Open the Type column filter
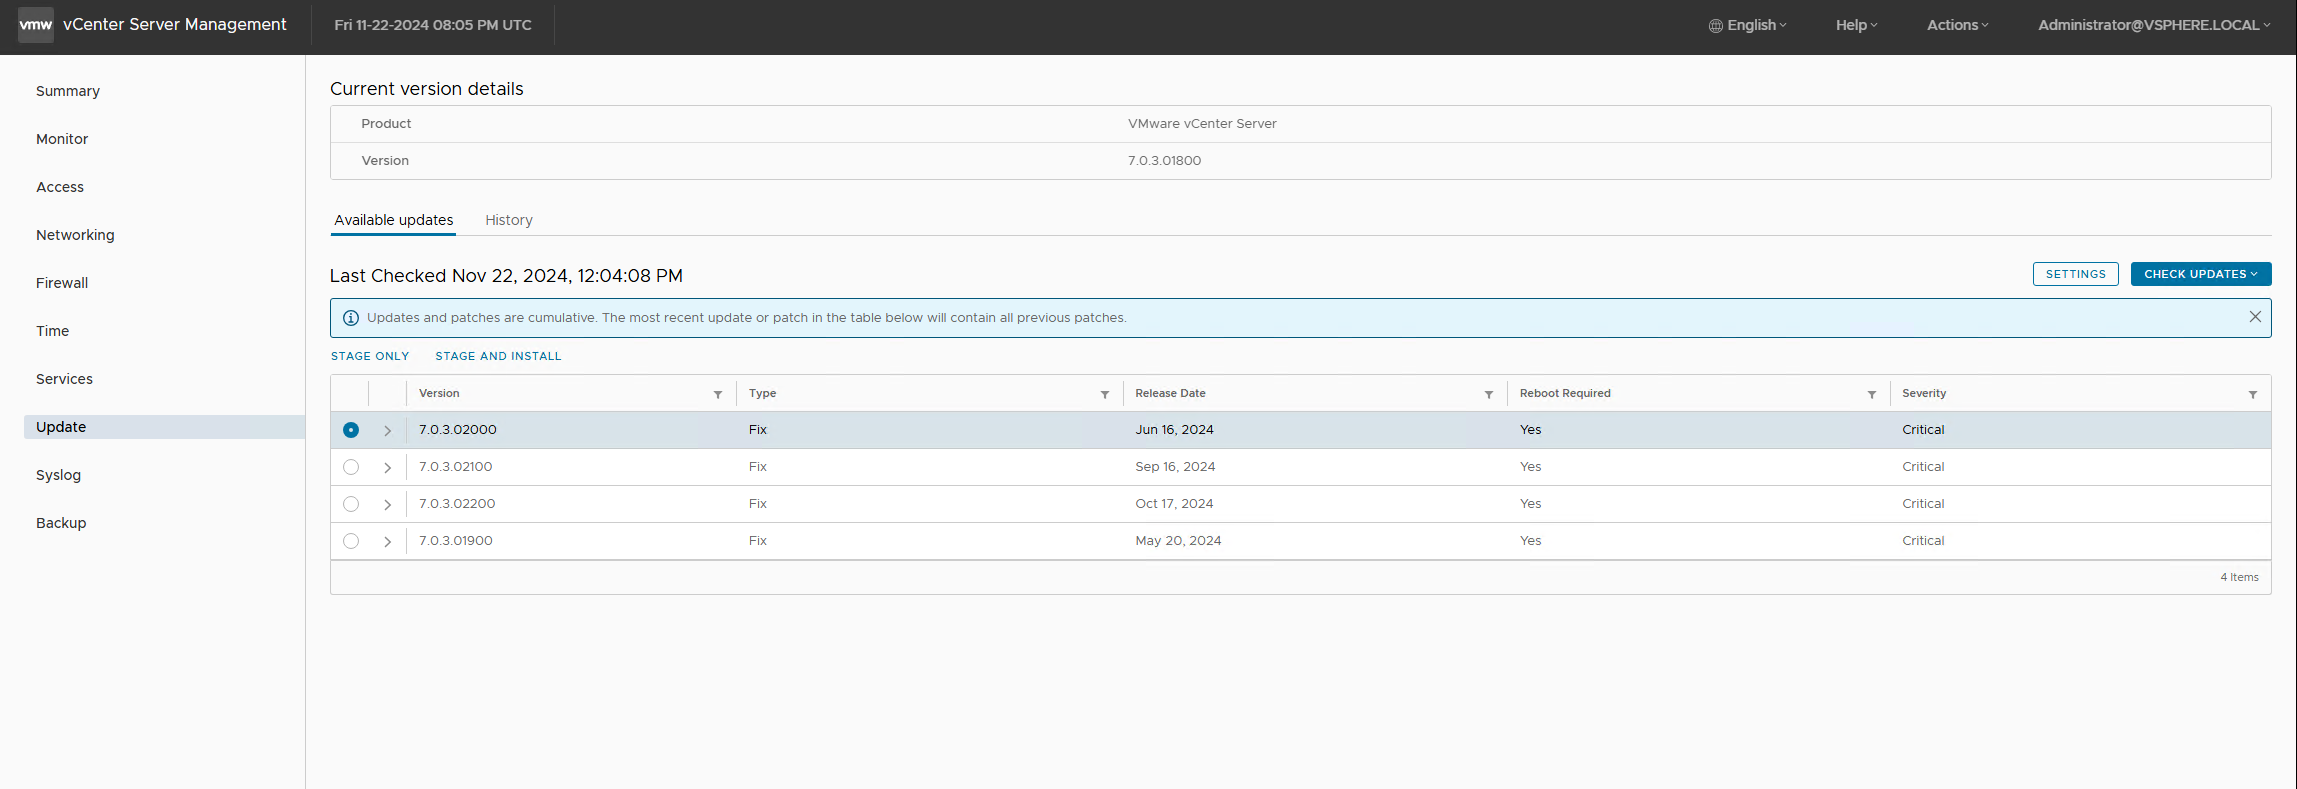 pos(1105,394)
